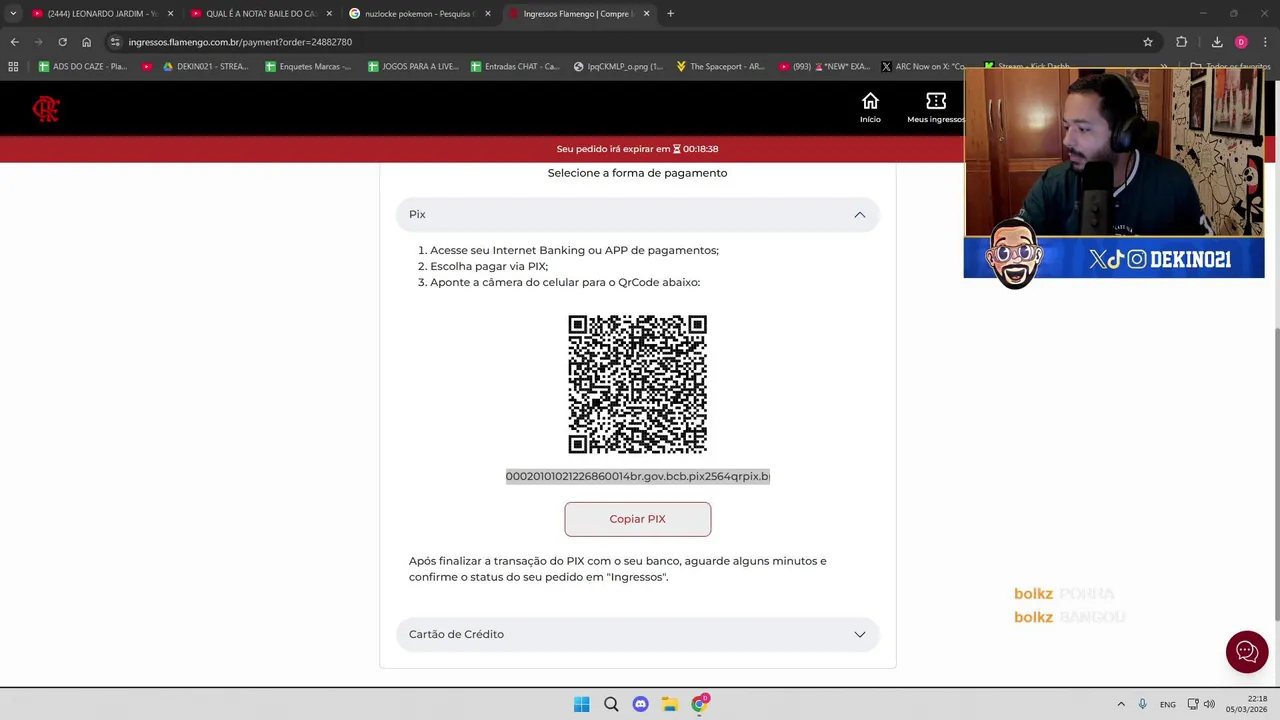1280x720 pixels.
Task: Close the LEONARDO JARDIM YouTube tab
Action: coord(170,14)
